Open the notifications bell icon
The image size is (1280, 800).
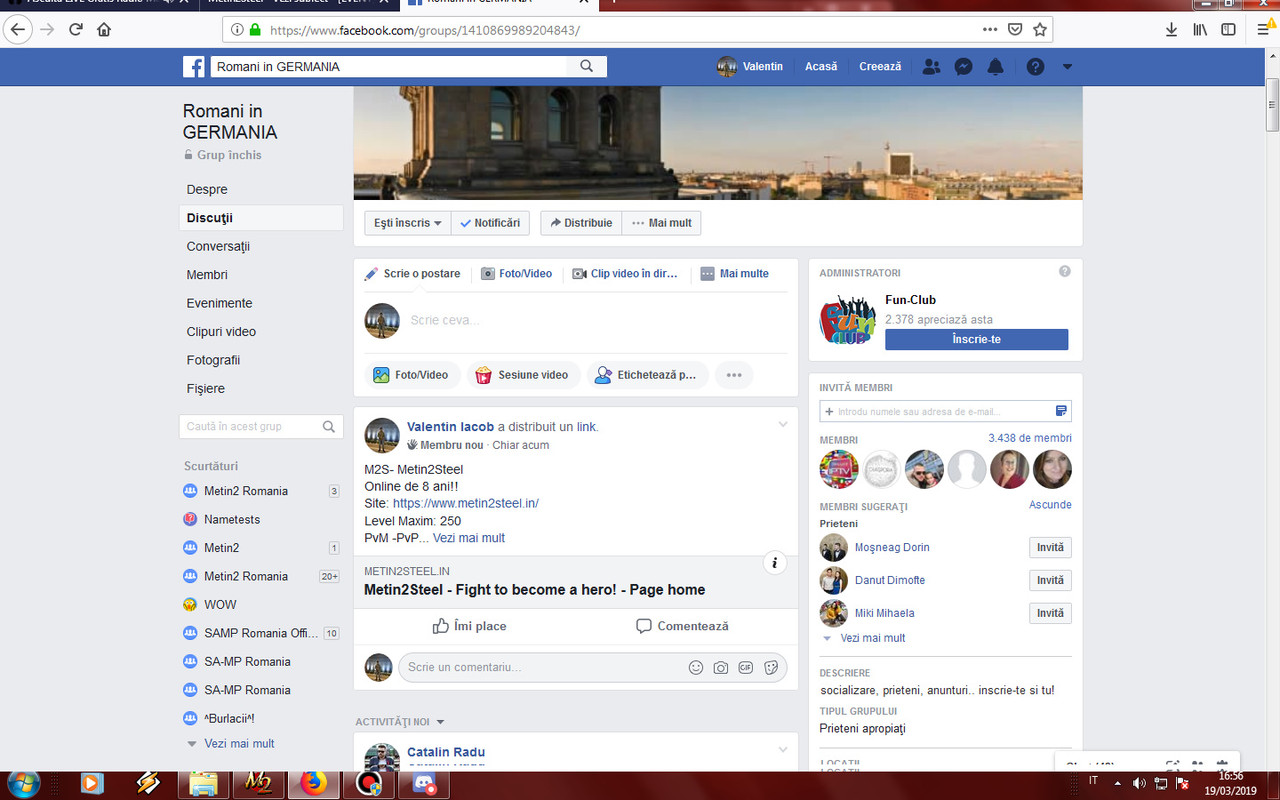[995, 67]
